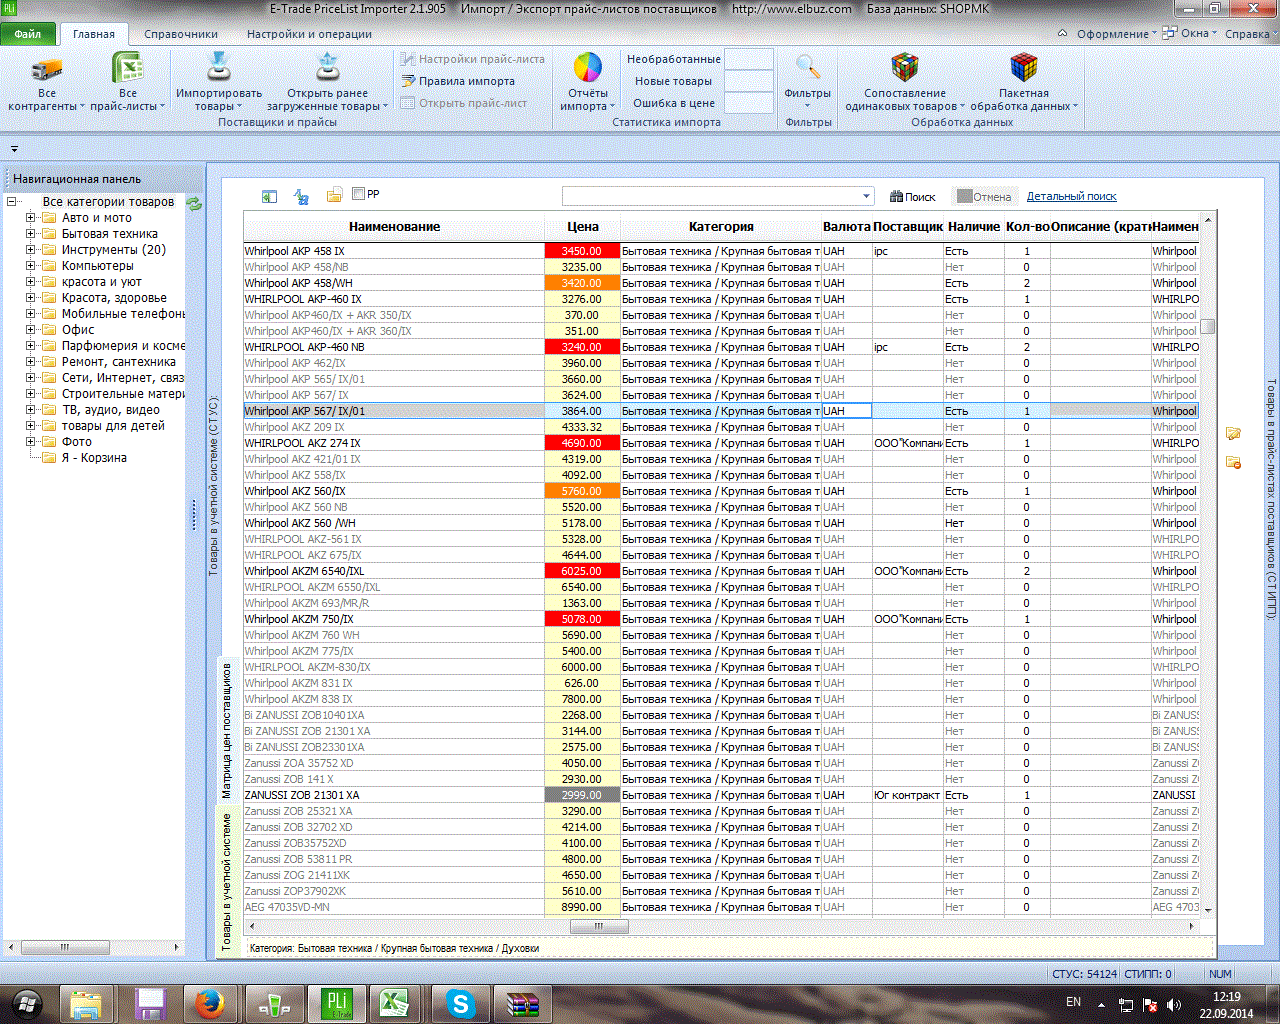Open Пакетная обработка данных cube button
1280x1024 pixels.
click(x=1023, y=82)
